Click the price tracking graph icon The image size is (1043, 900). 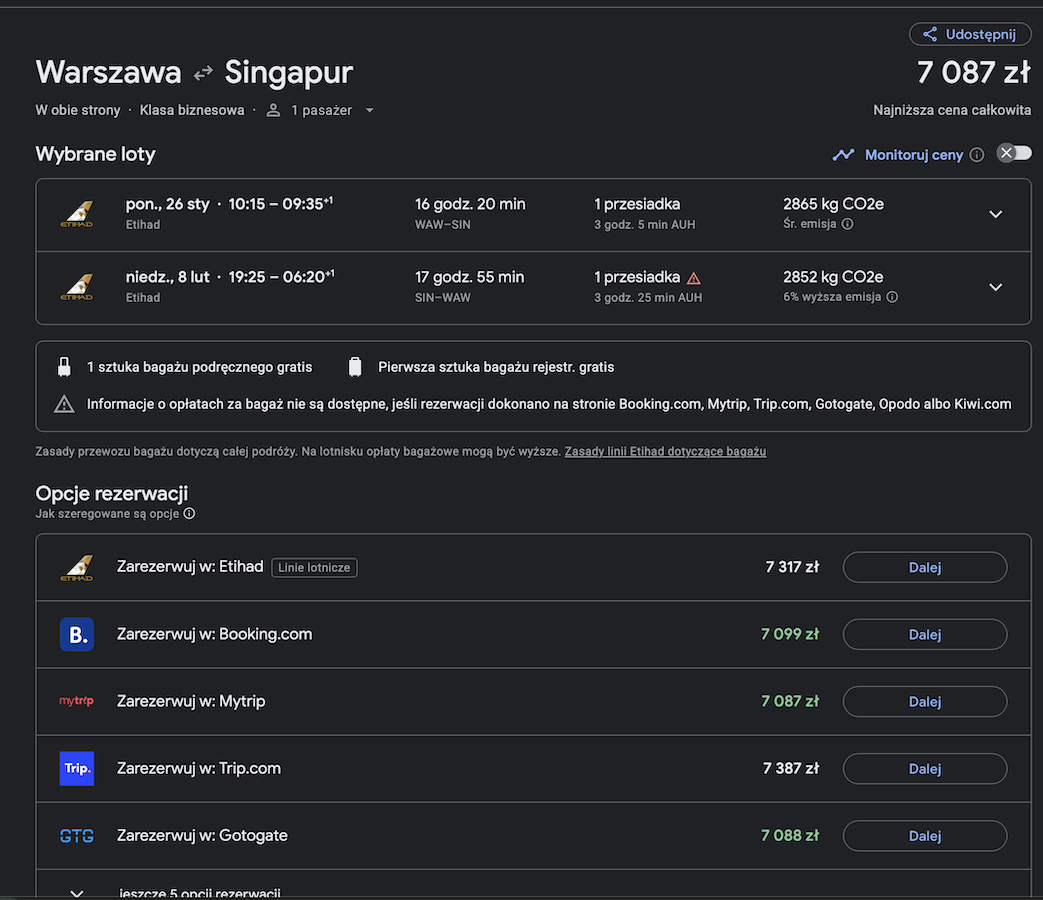[x=843, y=155]
